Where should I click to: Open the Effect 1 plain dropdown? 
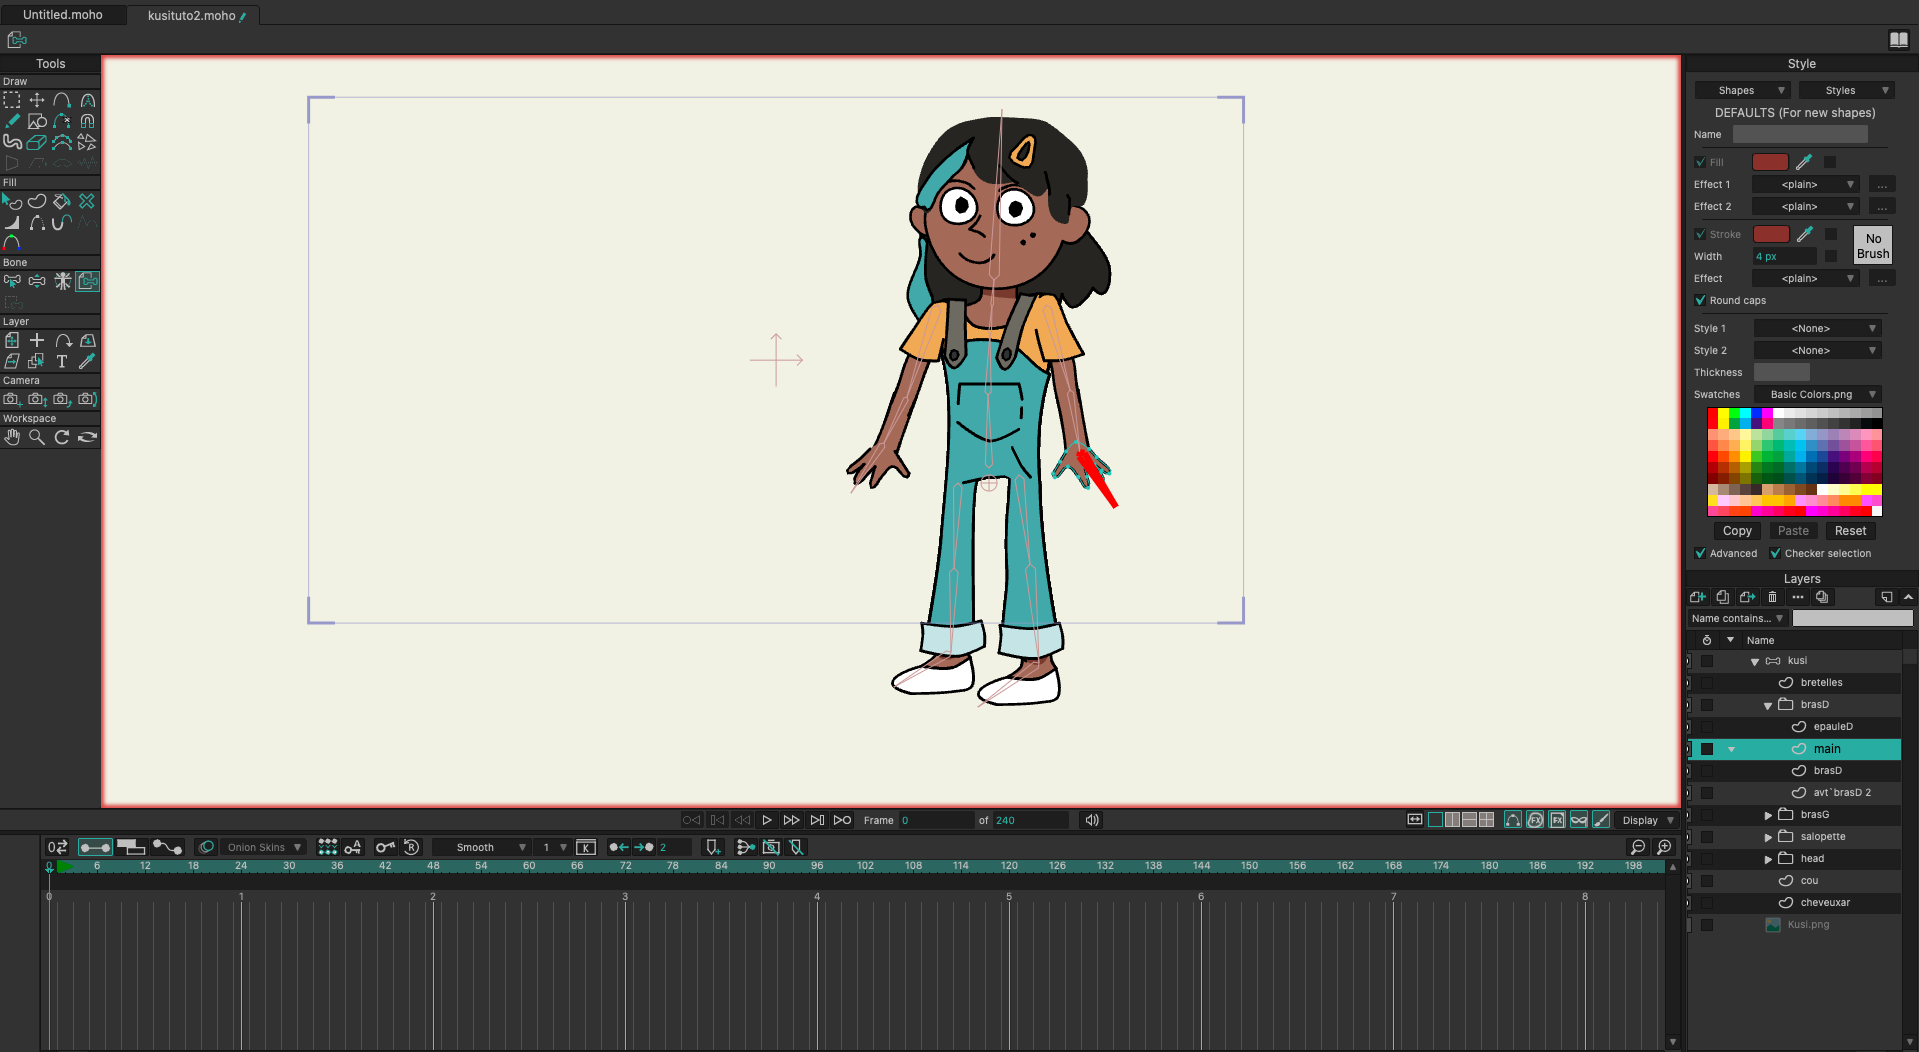(x=1806, y=184)
